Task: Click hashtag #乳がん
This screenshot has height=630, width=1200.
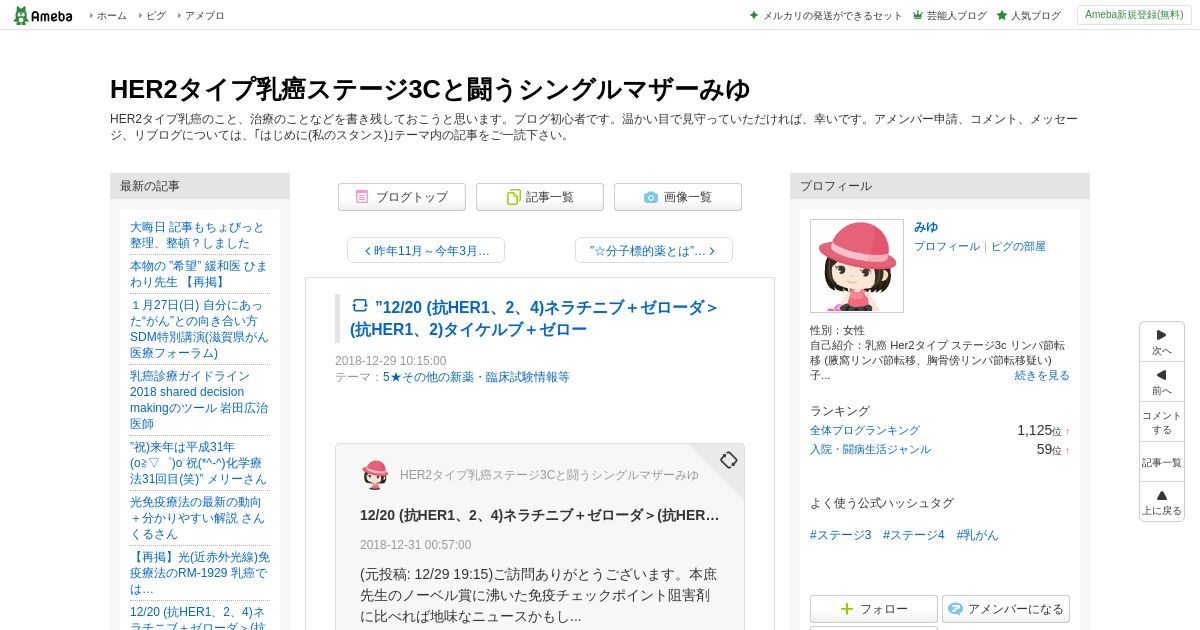Action: coord(977,535)
